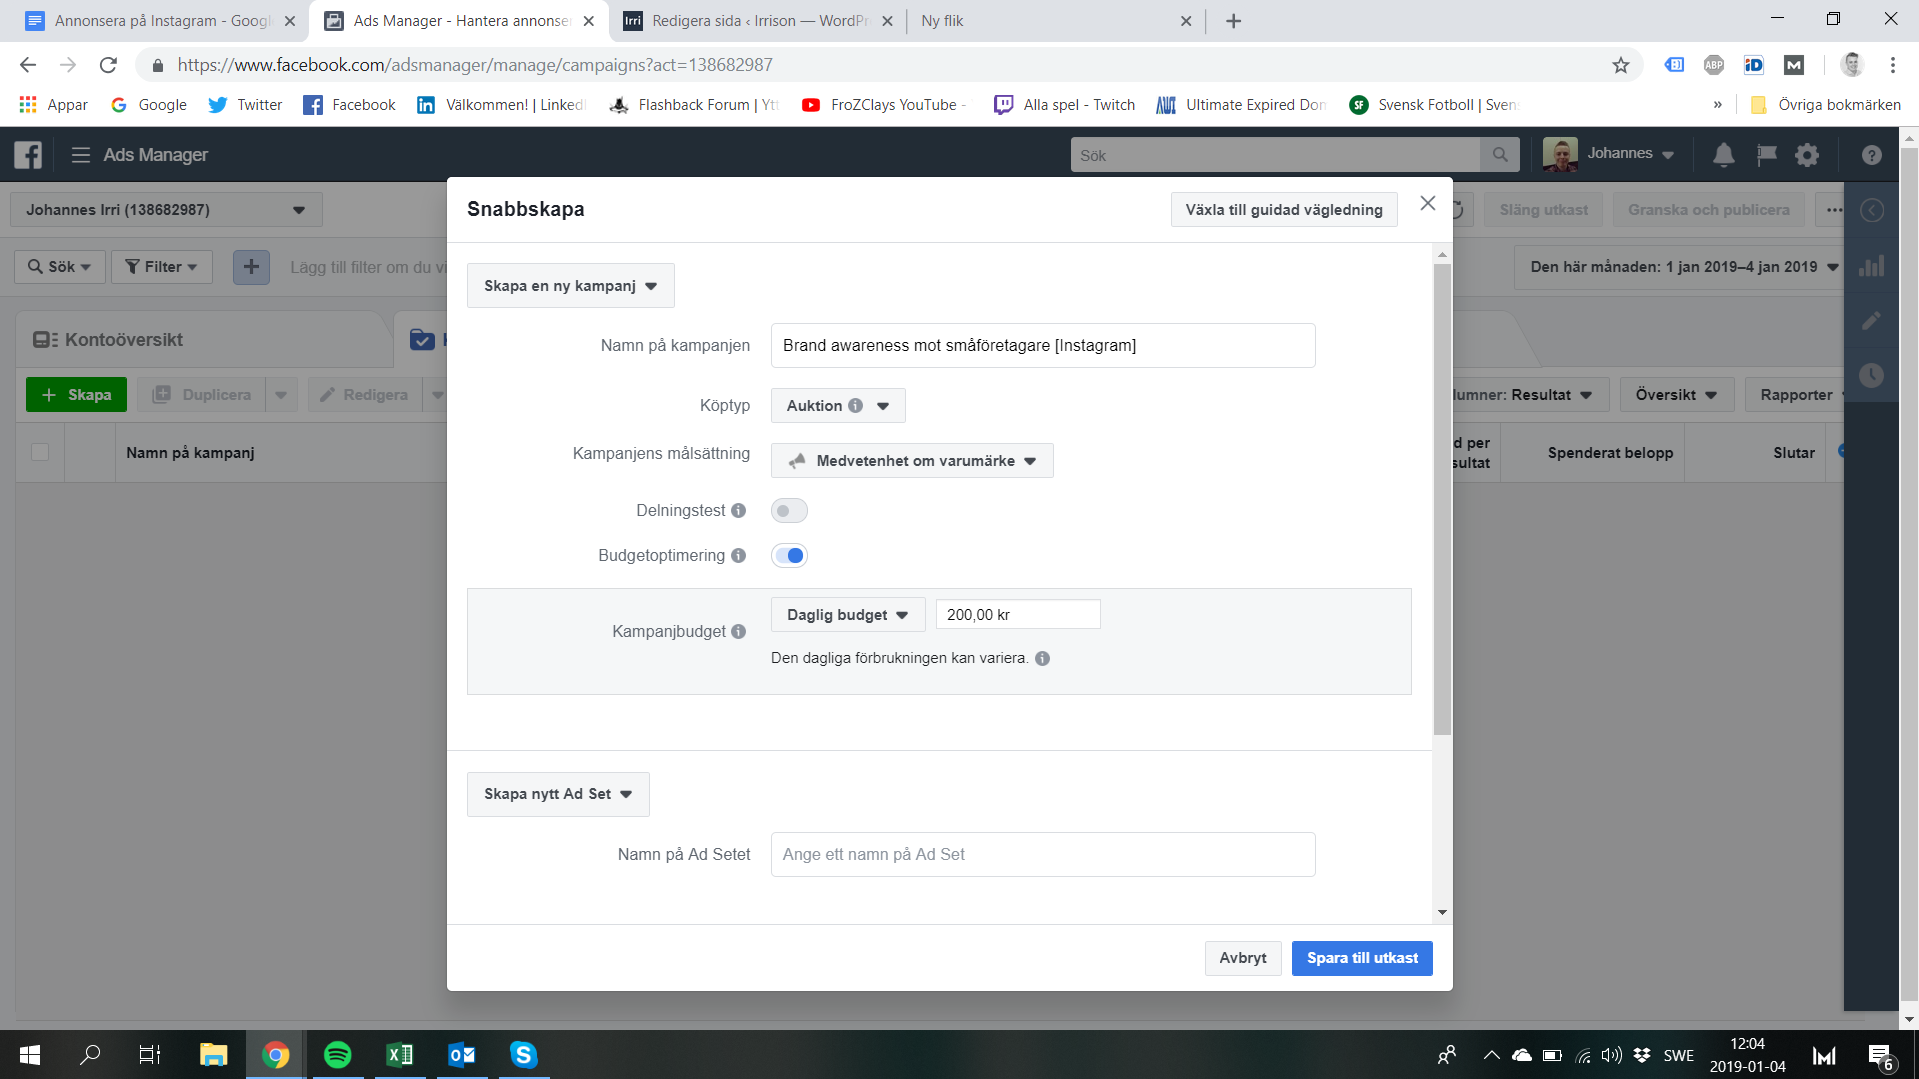Open Spotify from the taskbar
Screen dimensions: 1919x1079
[338, 1055]
